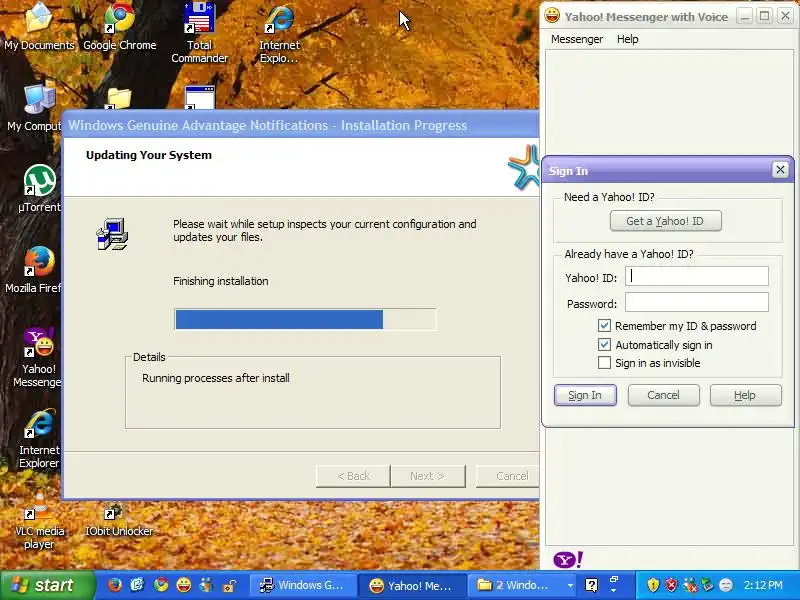Focus the Yahoo! ID text field
800x600 pixels.
point(696,276)
